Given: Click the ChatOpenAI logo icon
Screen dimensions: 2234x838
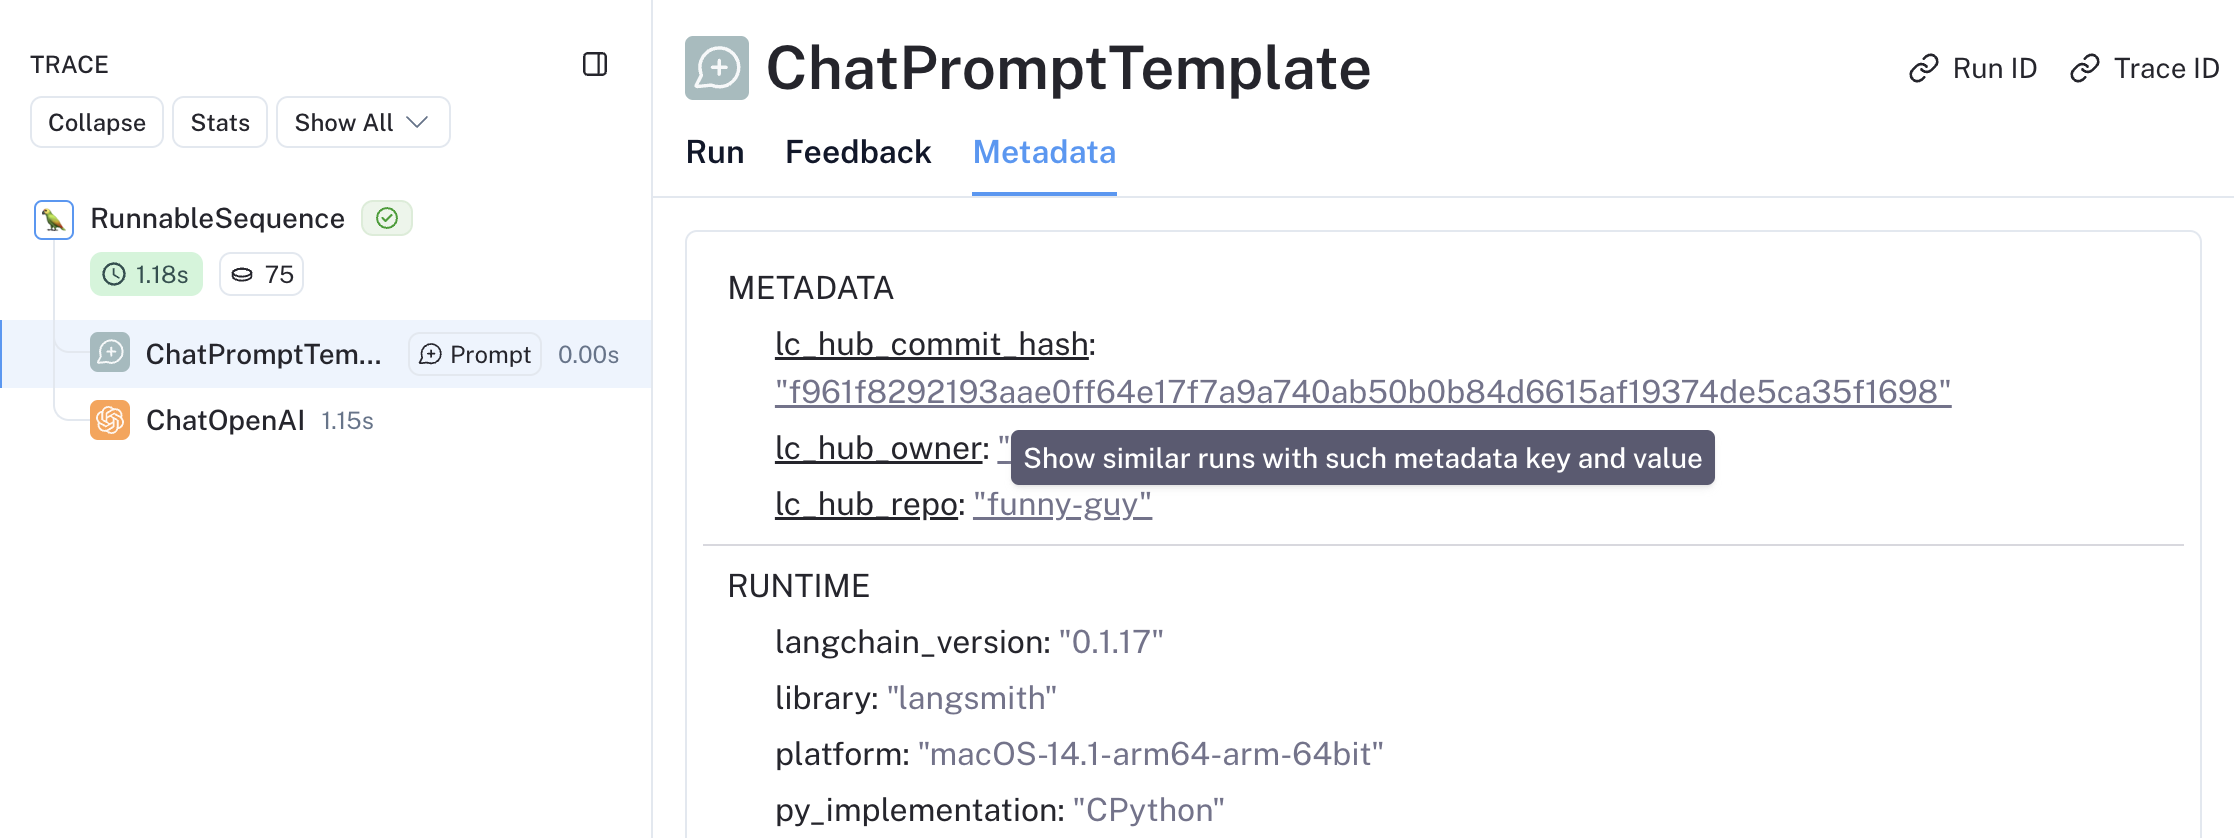Looking at the screenshot, I should (x=110, y=420).
